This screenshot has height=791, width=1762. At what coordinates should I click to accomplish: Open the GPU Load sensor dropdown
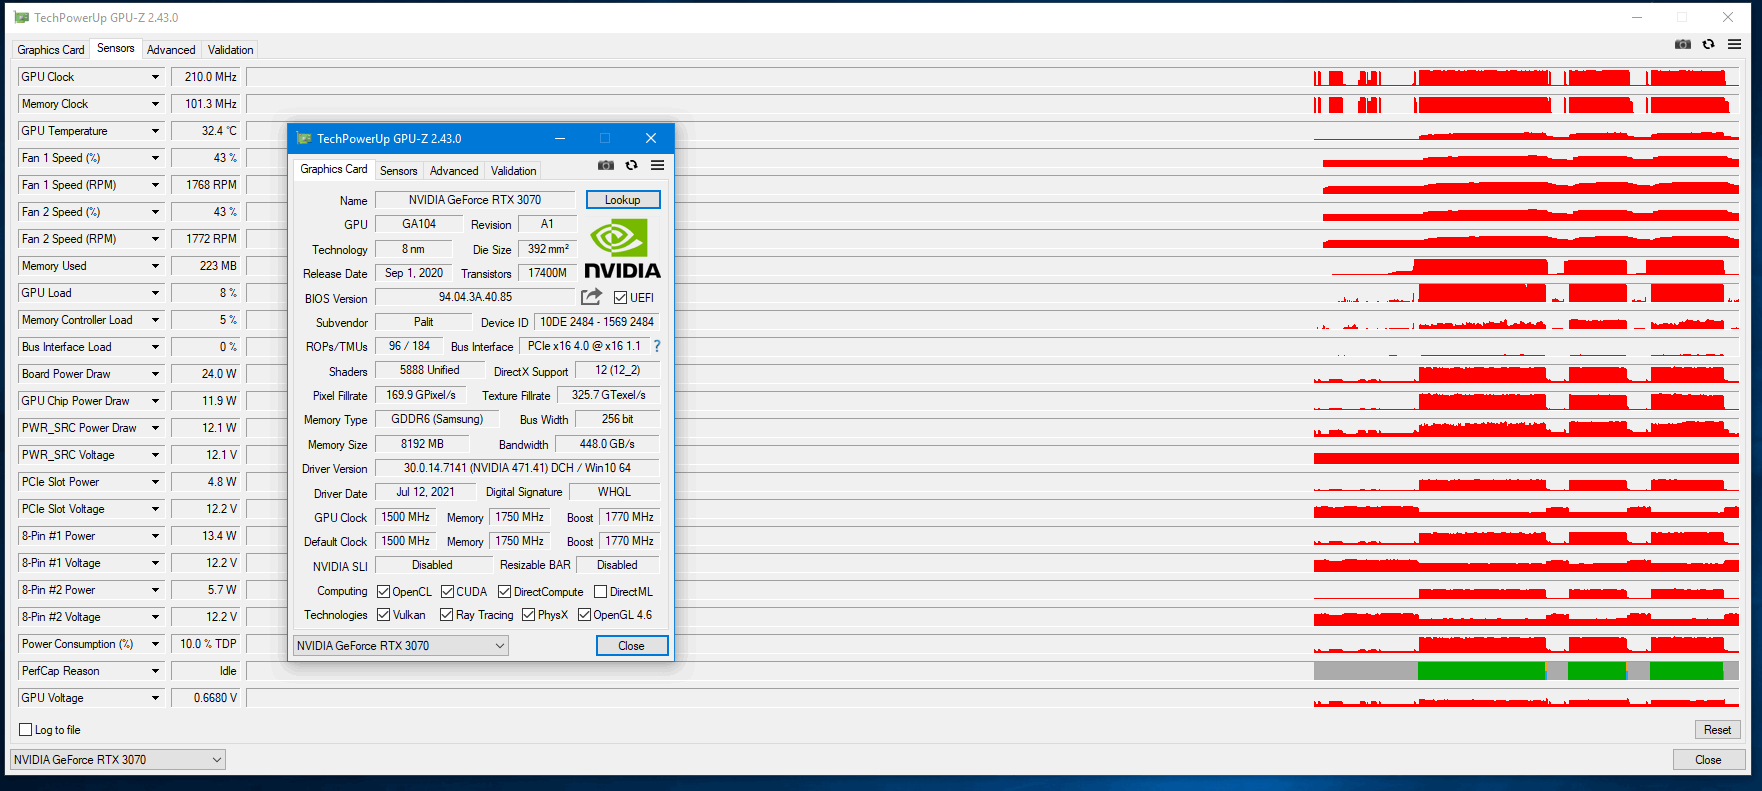(155, 293)
